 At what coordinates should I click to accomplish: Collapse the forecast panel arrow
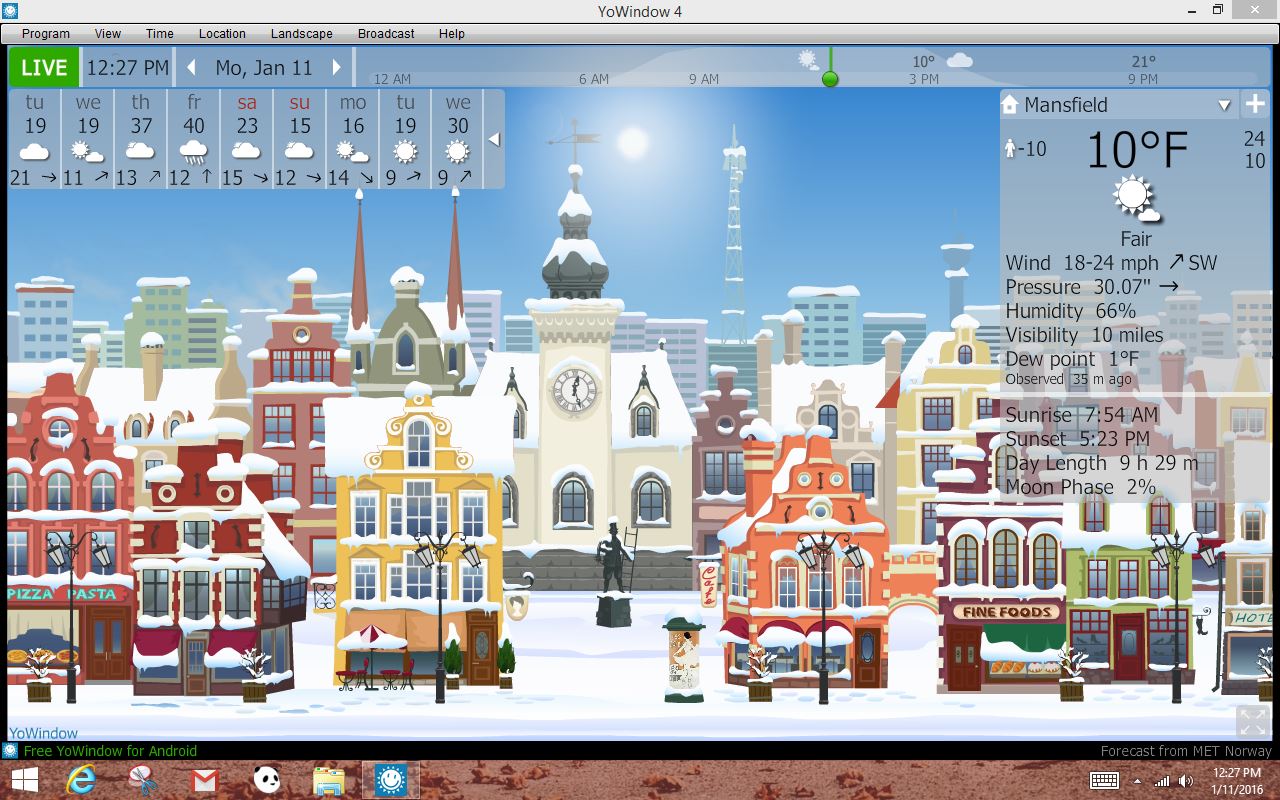pyautogui.click(x=494, y=140)
